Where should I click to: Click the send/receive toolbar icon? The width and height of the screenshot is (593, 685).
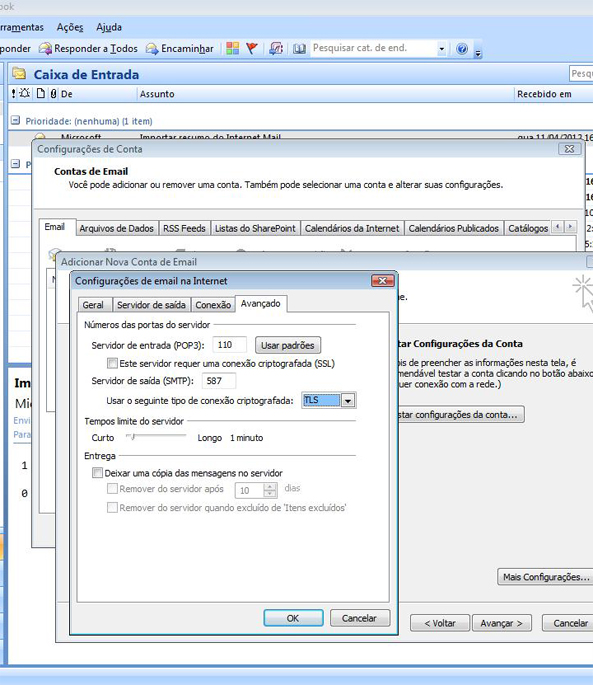pyautogui.click(x=276, y=48)
